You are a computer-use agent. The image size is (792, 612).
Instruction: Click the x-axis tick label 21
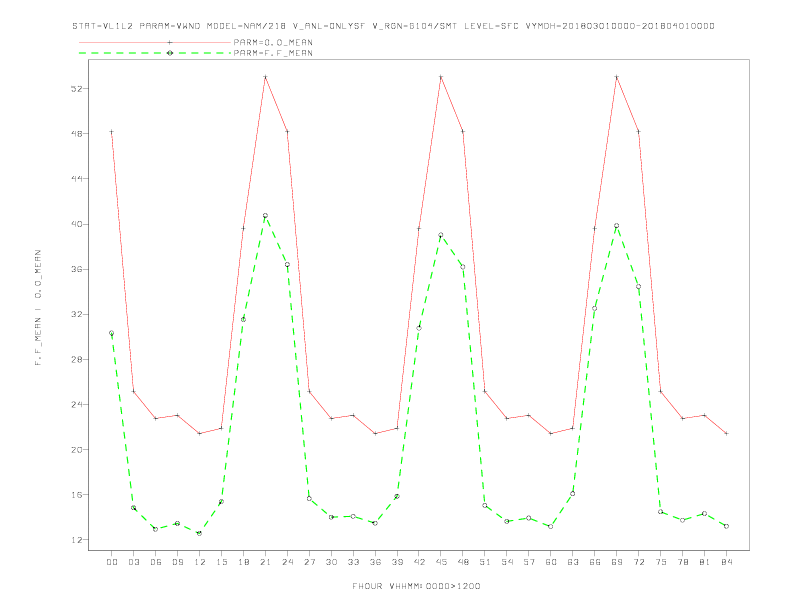[x=265, y=562]
